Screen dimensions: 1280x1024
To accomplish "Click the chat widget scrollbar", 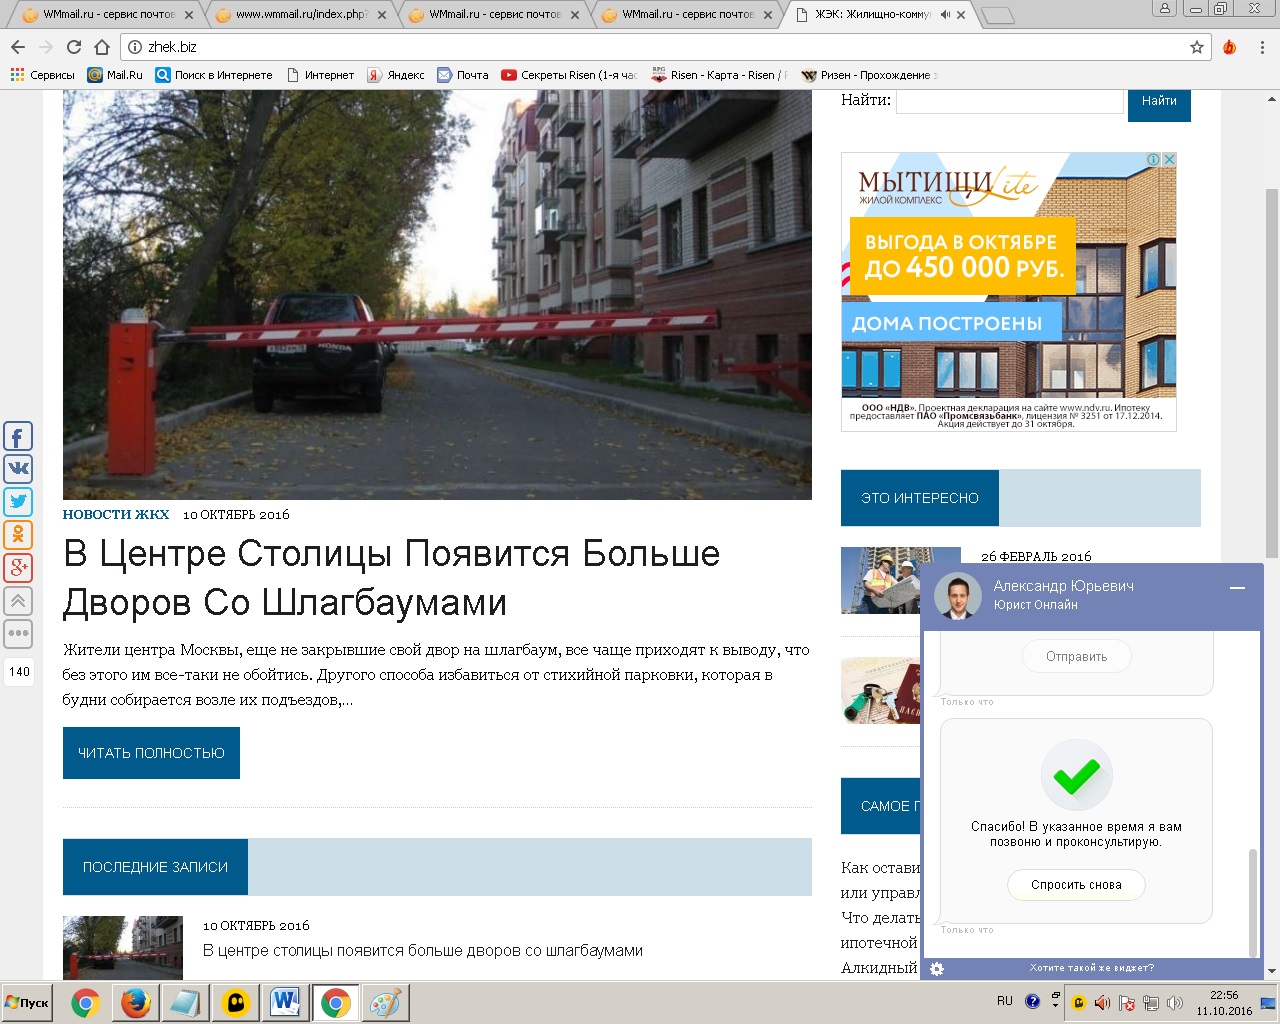I will [x=1252, y=900].
